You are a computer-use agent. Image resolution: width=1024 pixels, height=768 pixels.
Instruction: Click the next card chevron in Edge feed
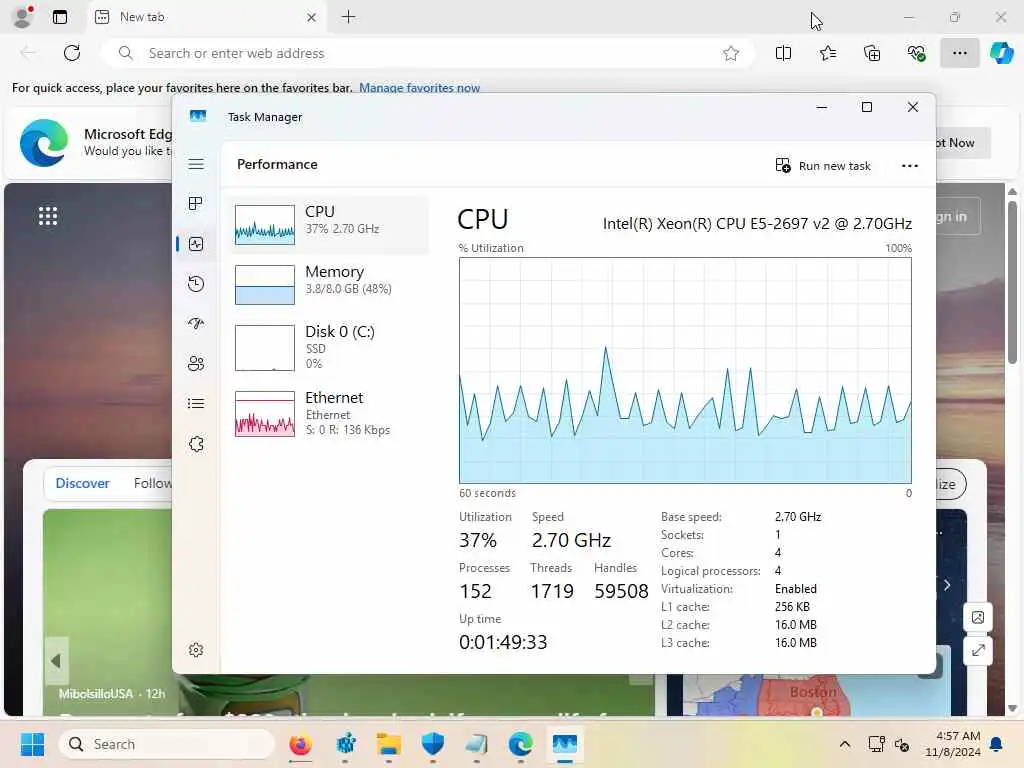click(x=947, y=584)
